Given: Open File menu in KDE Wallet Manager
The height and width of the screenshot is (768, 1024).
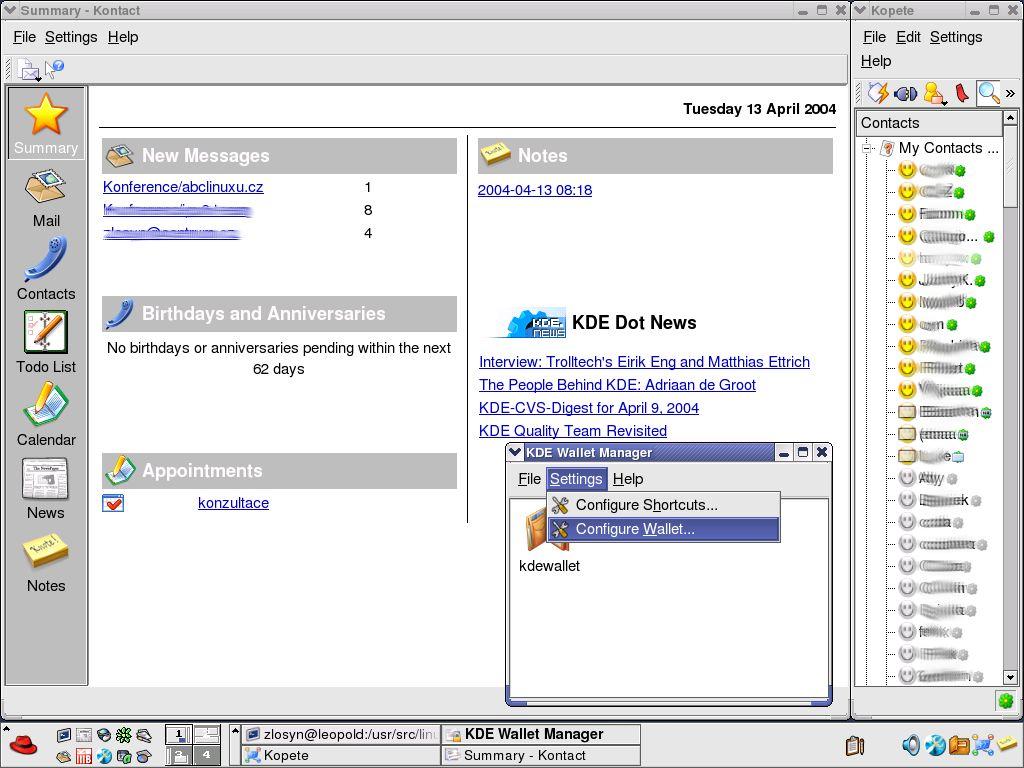Looking at the screenshot, I should [529, 479].
